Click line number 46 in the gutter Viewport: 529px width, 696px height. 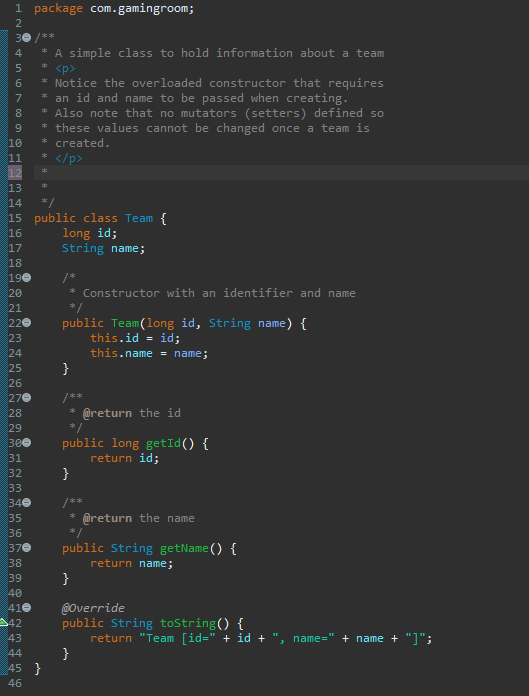15,683
